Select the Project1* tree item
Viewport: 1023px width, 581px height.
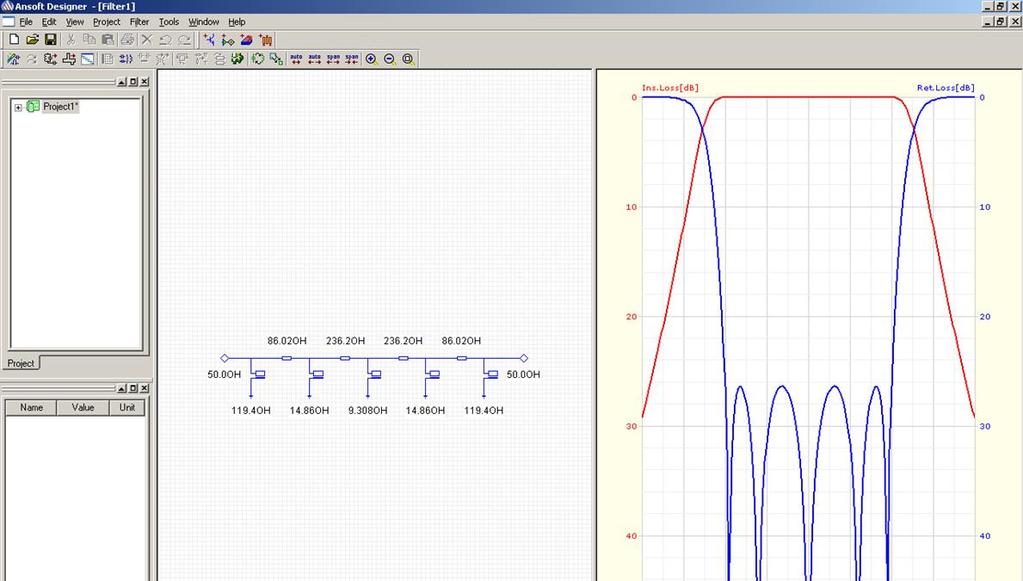(61, 106)
